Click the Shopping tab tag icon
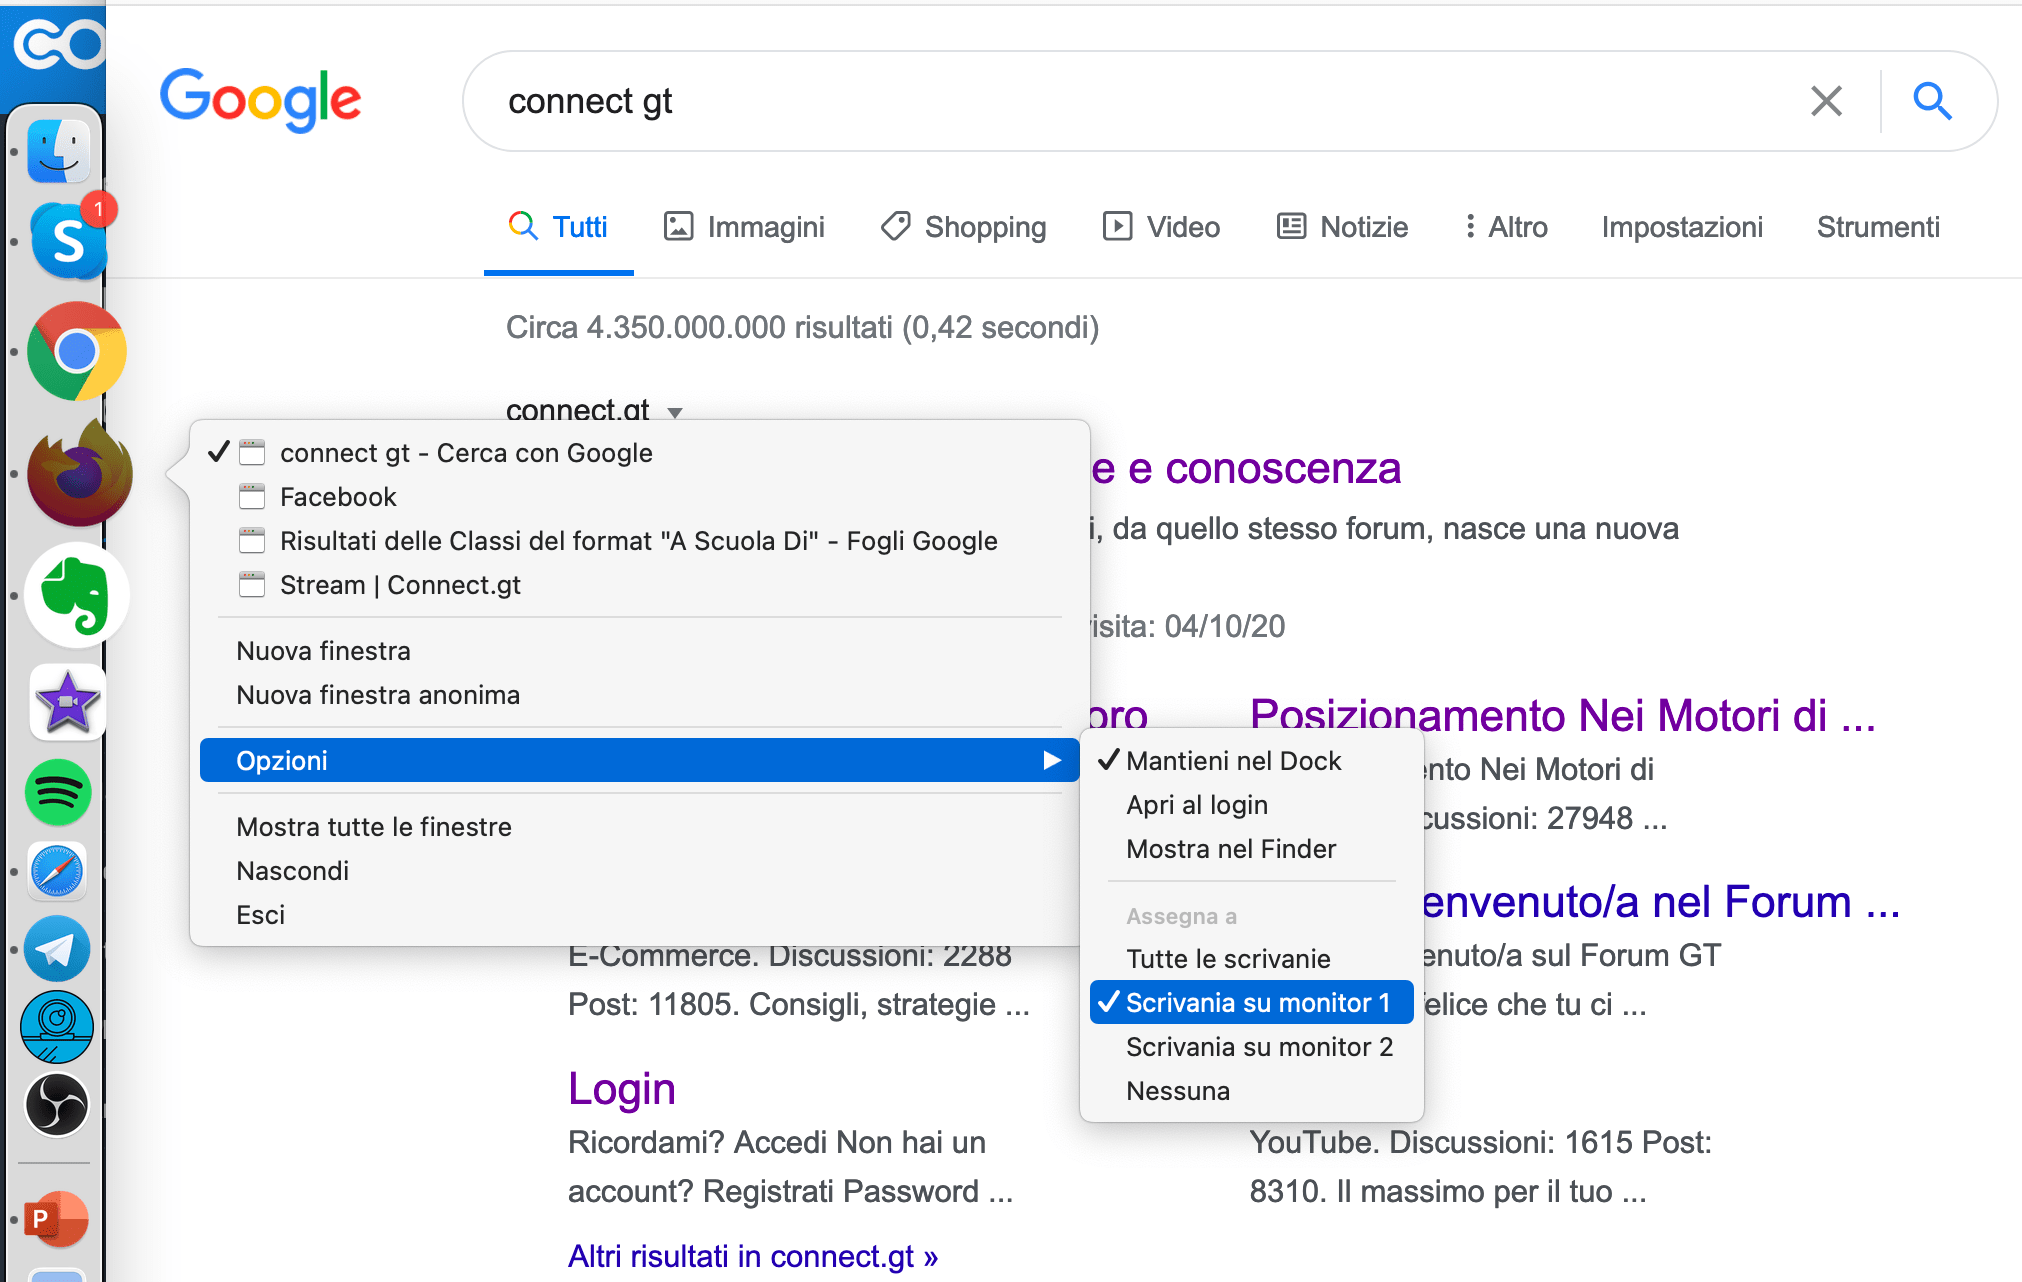The height and width of the screenshot is (1282, 2022). [895, 226]
